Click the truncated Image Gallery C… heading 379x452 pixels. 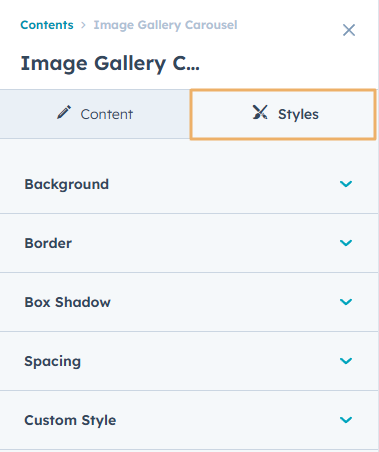[x=110, y=64]
